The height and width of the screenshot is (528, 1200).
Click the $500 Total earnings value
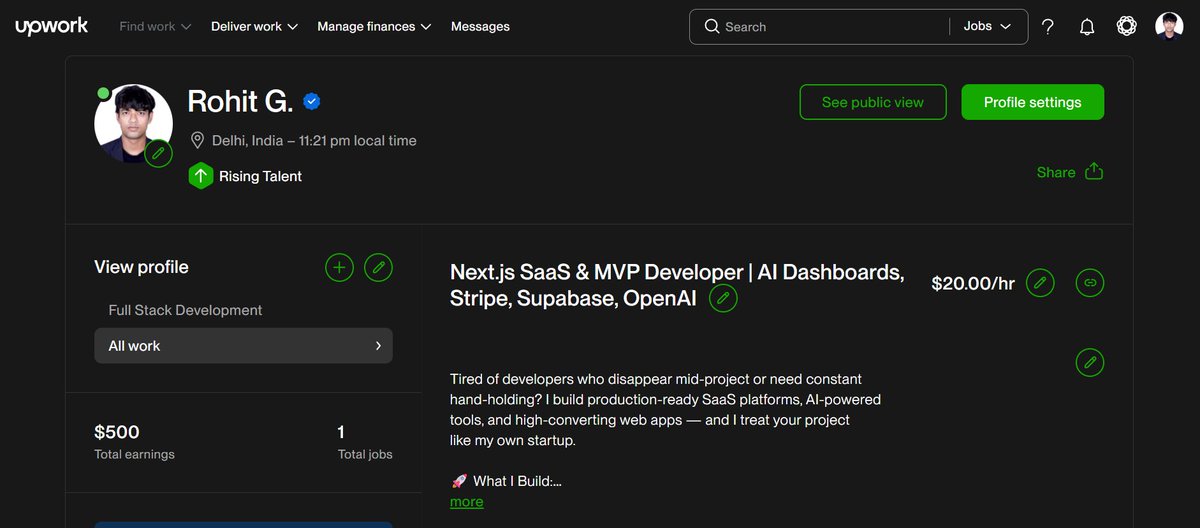pos(117,432)
